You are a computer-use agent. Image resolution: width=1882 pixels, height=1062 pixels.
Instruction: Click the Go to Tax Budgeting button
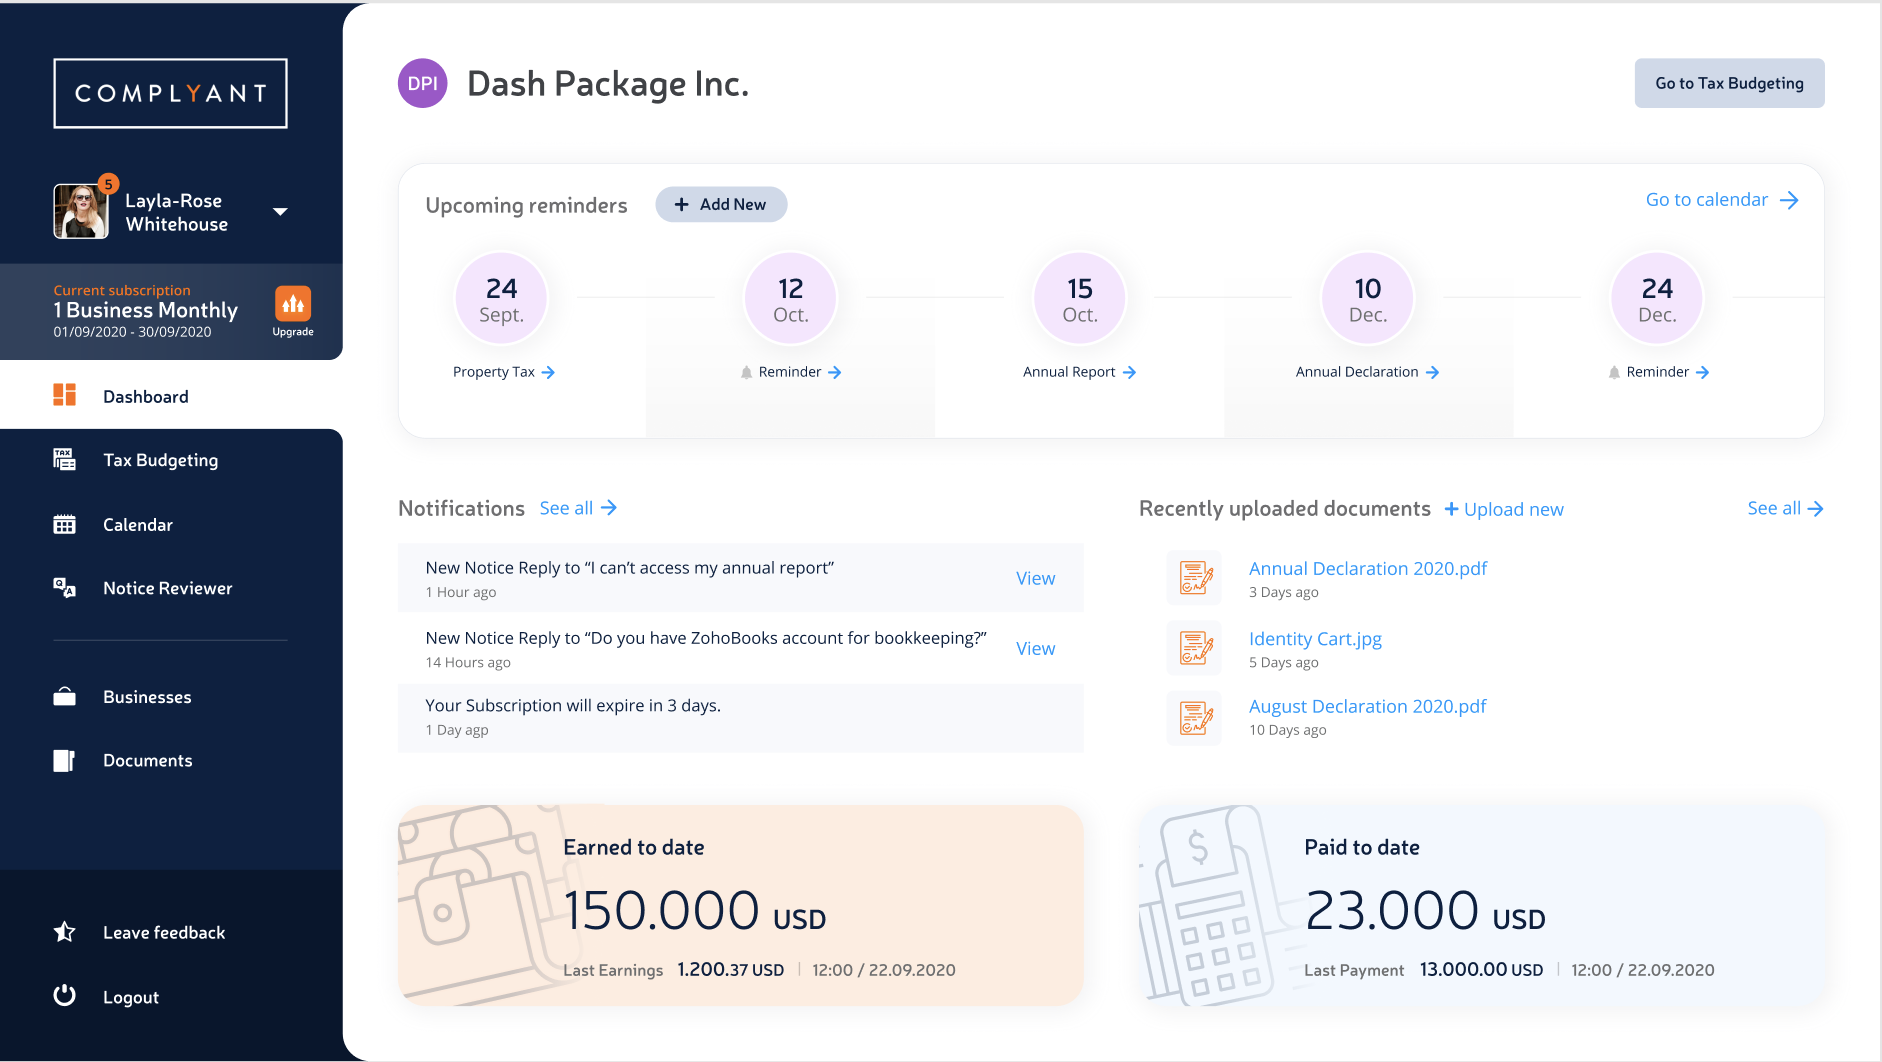(x=1729, y=83)
